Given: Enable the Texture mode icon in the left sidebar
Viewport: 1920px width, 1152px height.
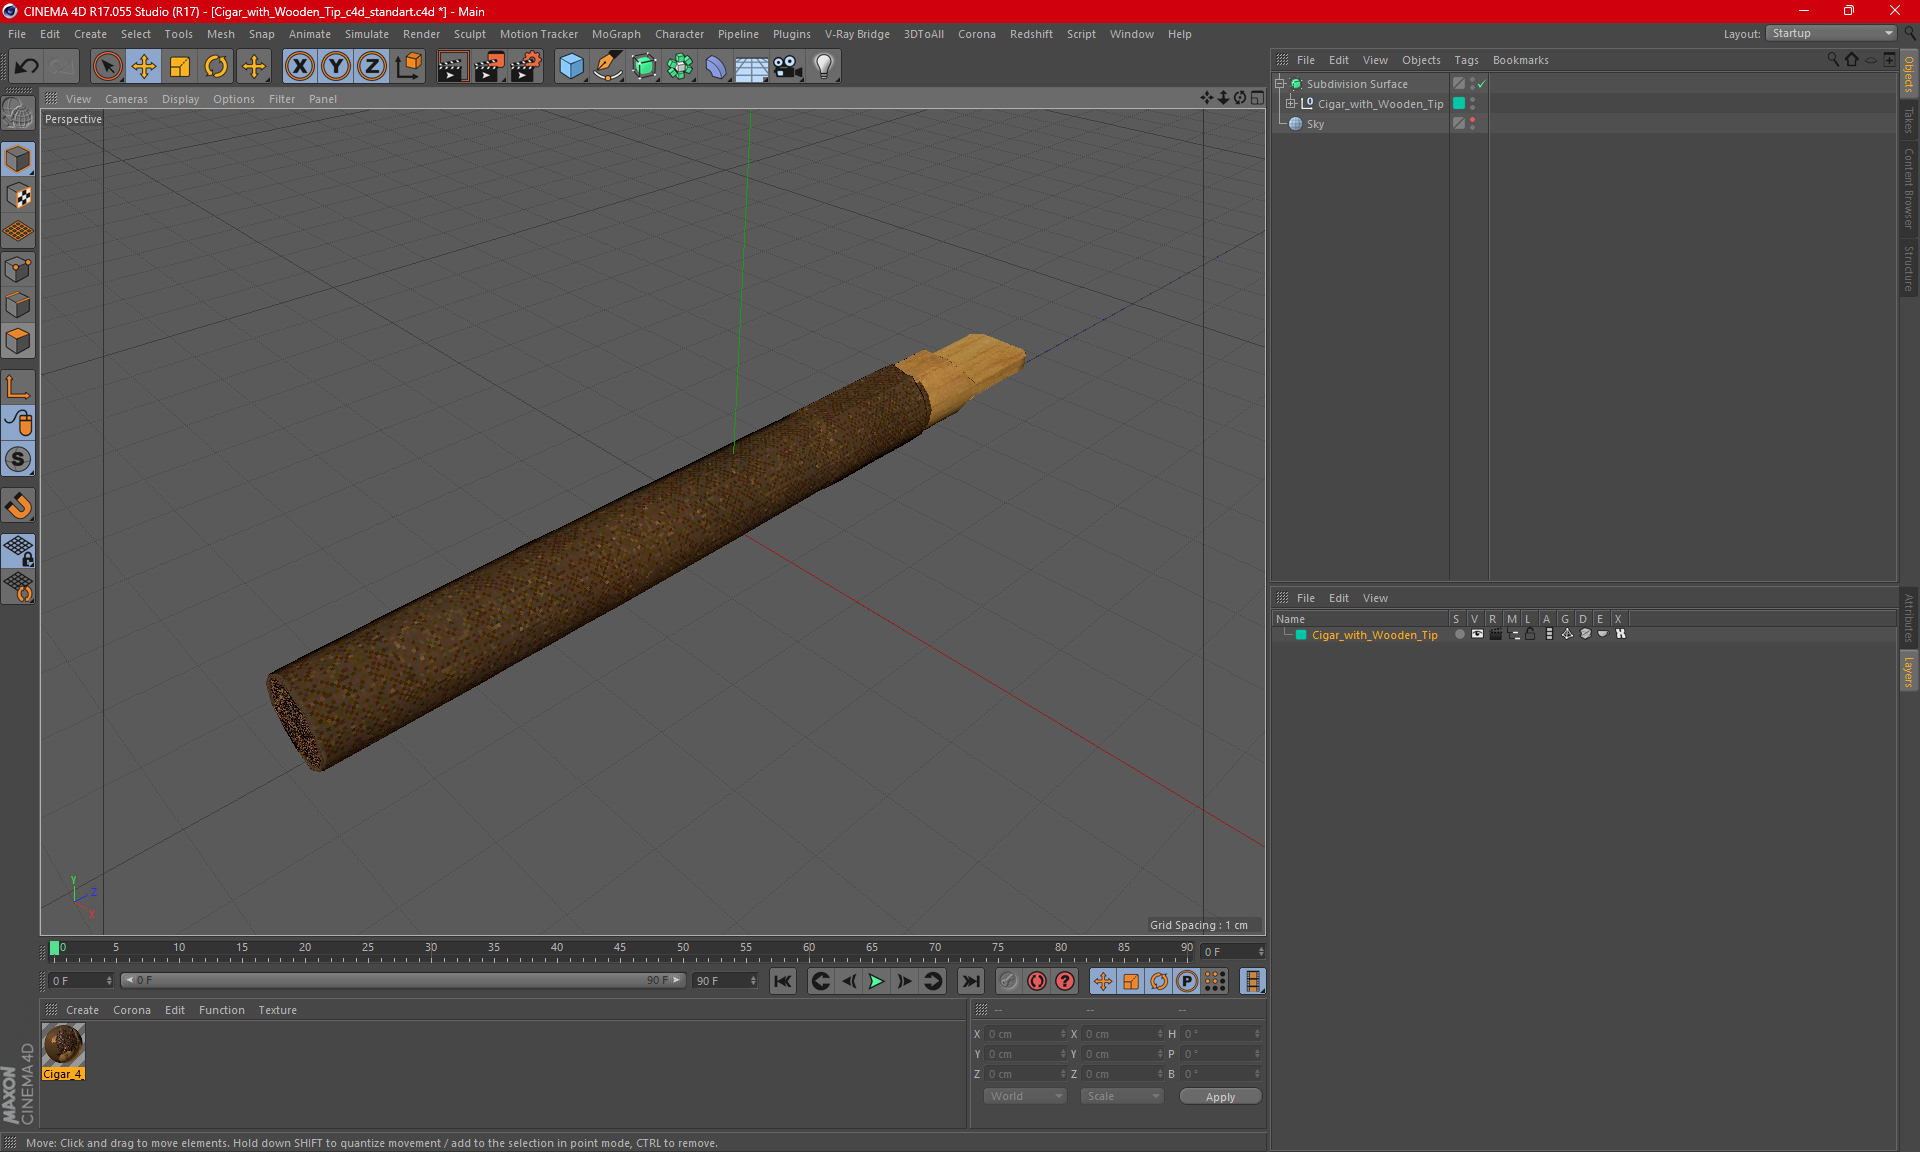Looking at the screenshot, I should point(18,196).
